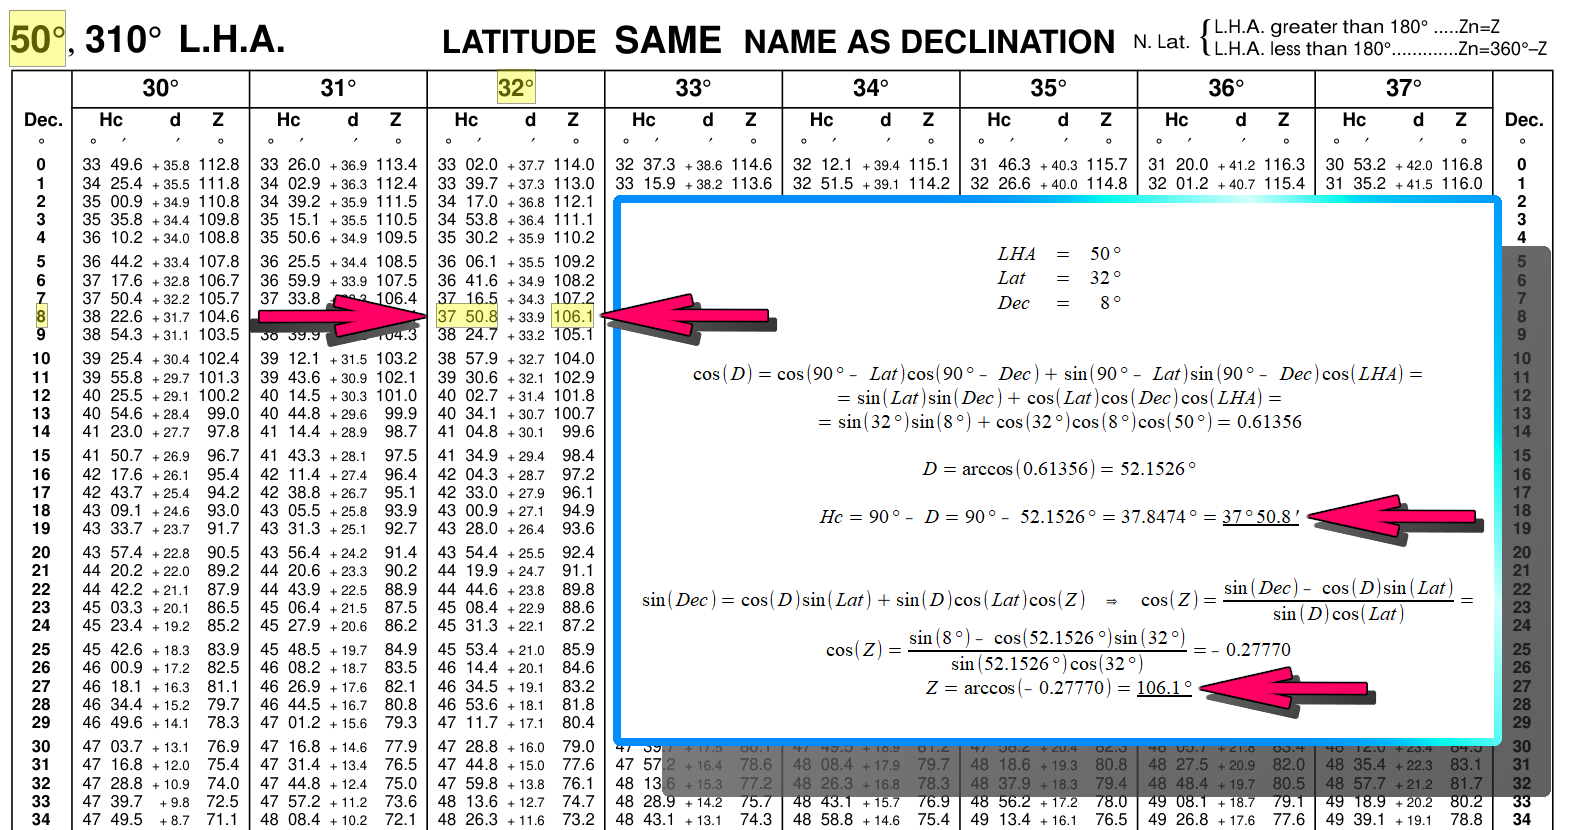Viewport: 1570px width, 830px height.
Task: Click Hc '33 02.0' in the 32° column
Action: click(x=467, y=165)
